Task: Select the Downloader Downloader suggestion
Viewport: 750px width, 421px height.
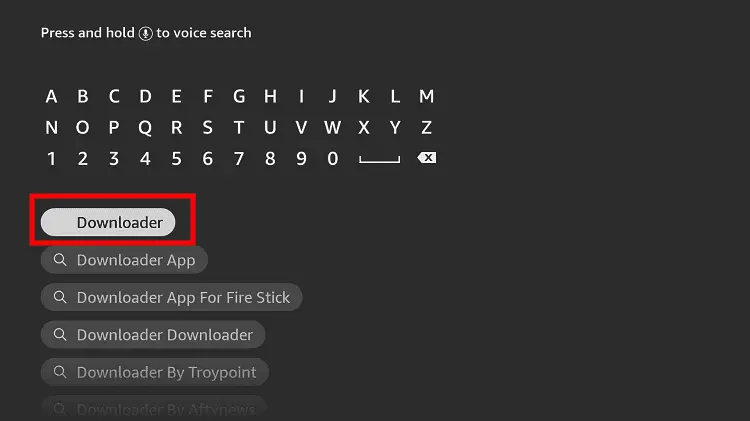Action: pos(153,334)
